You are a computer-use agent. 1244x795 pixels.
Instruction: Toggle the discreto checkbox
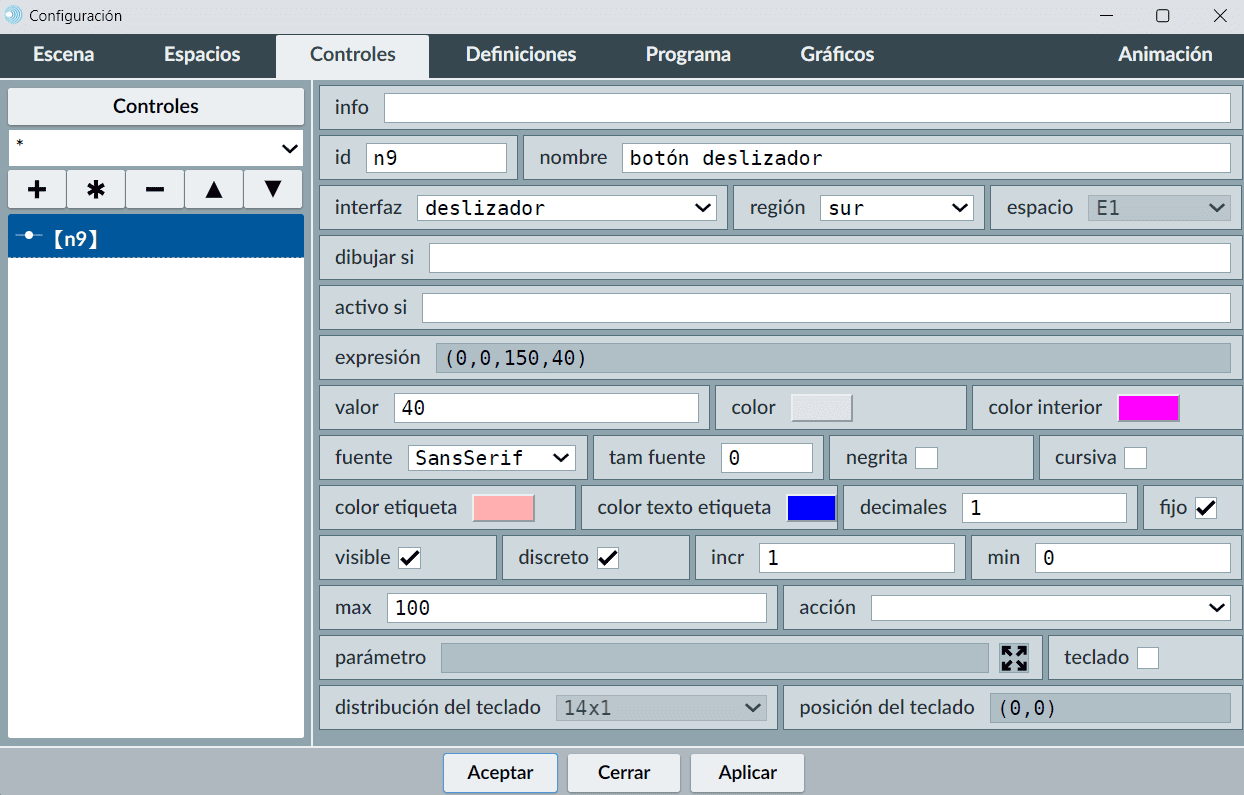pyautogui.click(x=608, y=558)
